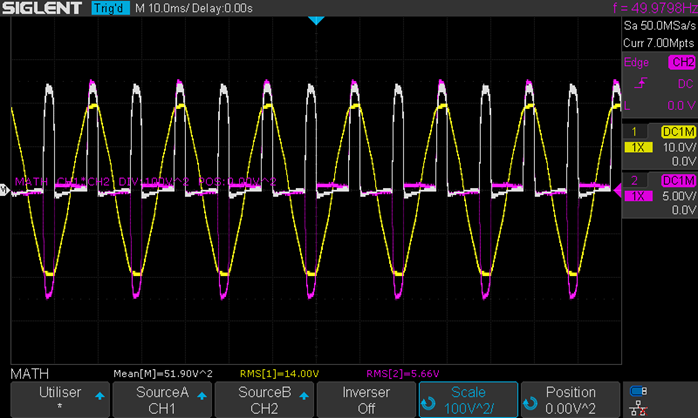Click the trigger coupling DC label
Viewport: 699px width, 419px height.
[685, 84]
